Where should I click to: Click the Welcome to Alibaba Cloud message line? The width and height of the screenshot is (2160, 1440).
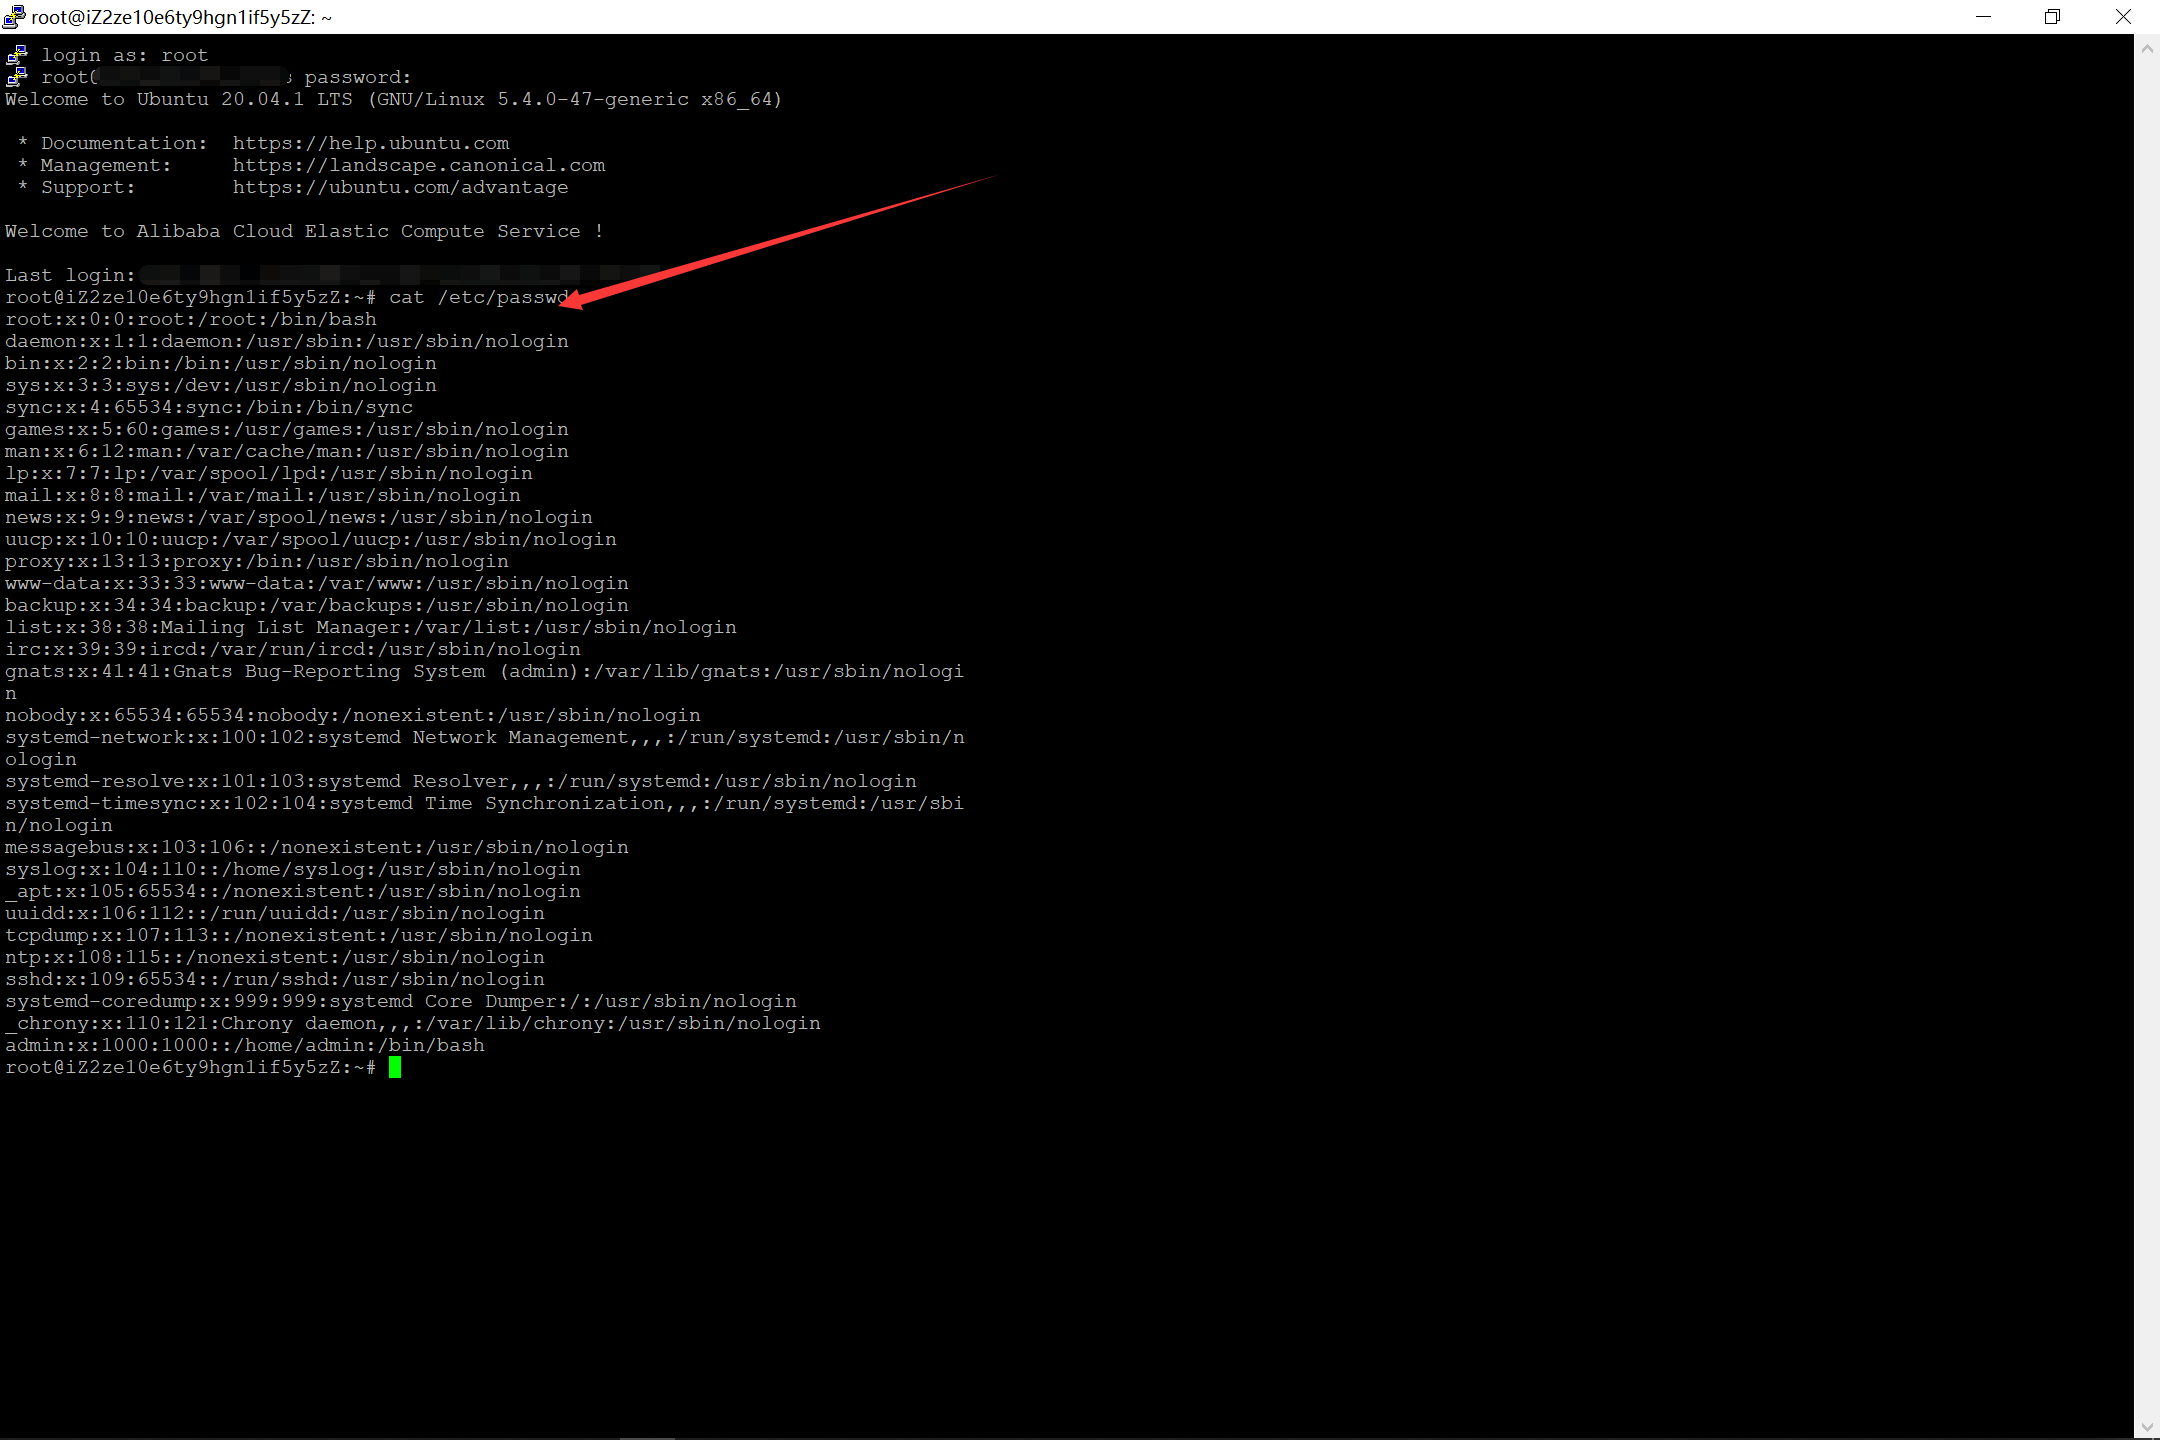tap(300, 230)
